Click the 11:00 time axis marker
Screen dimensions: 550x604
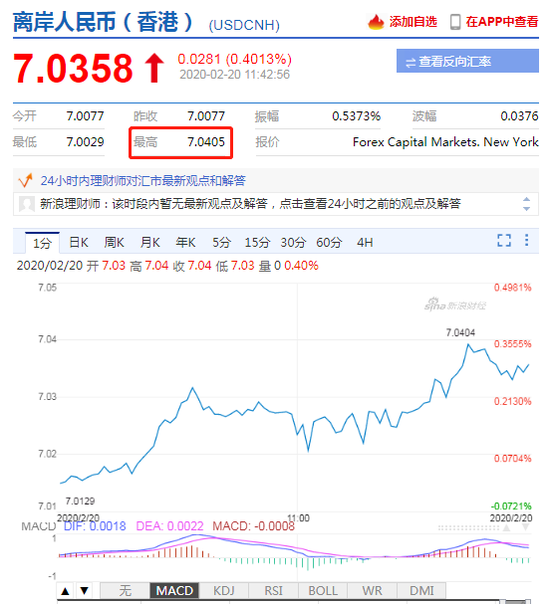[298, 518]
